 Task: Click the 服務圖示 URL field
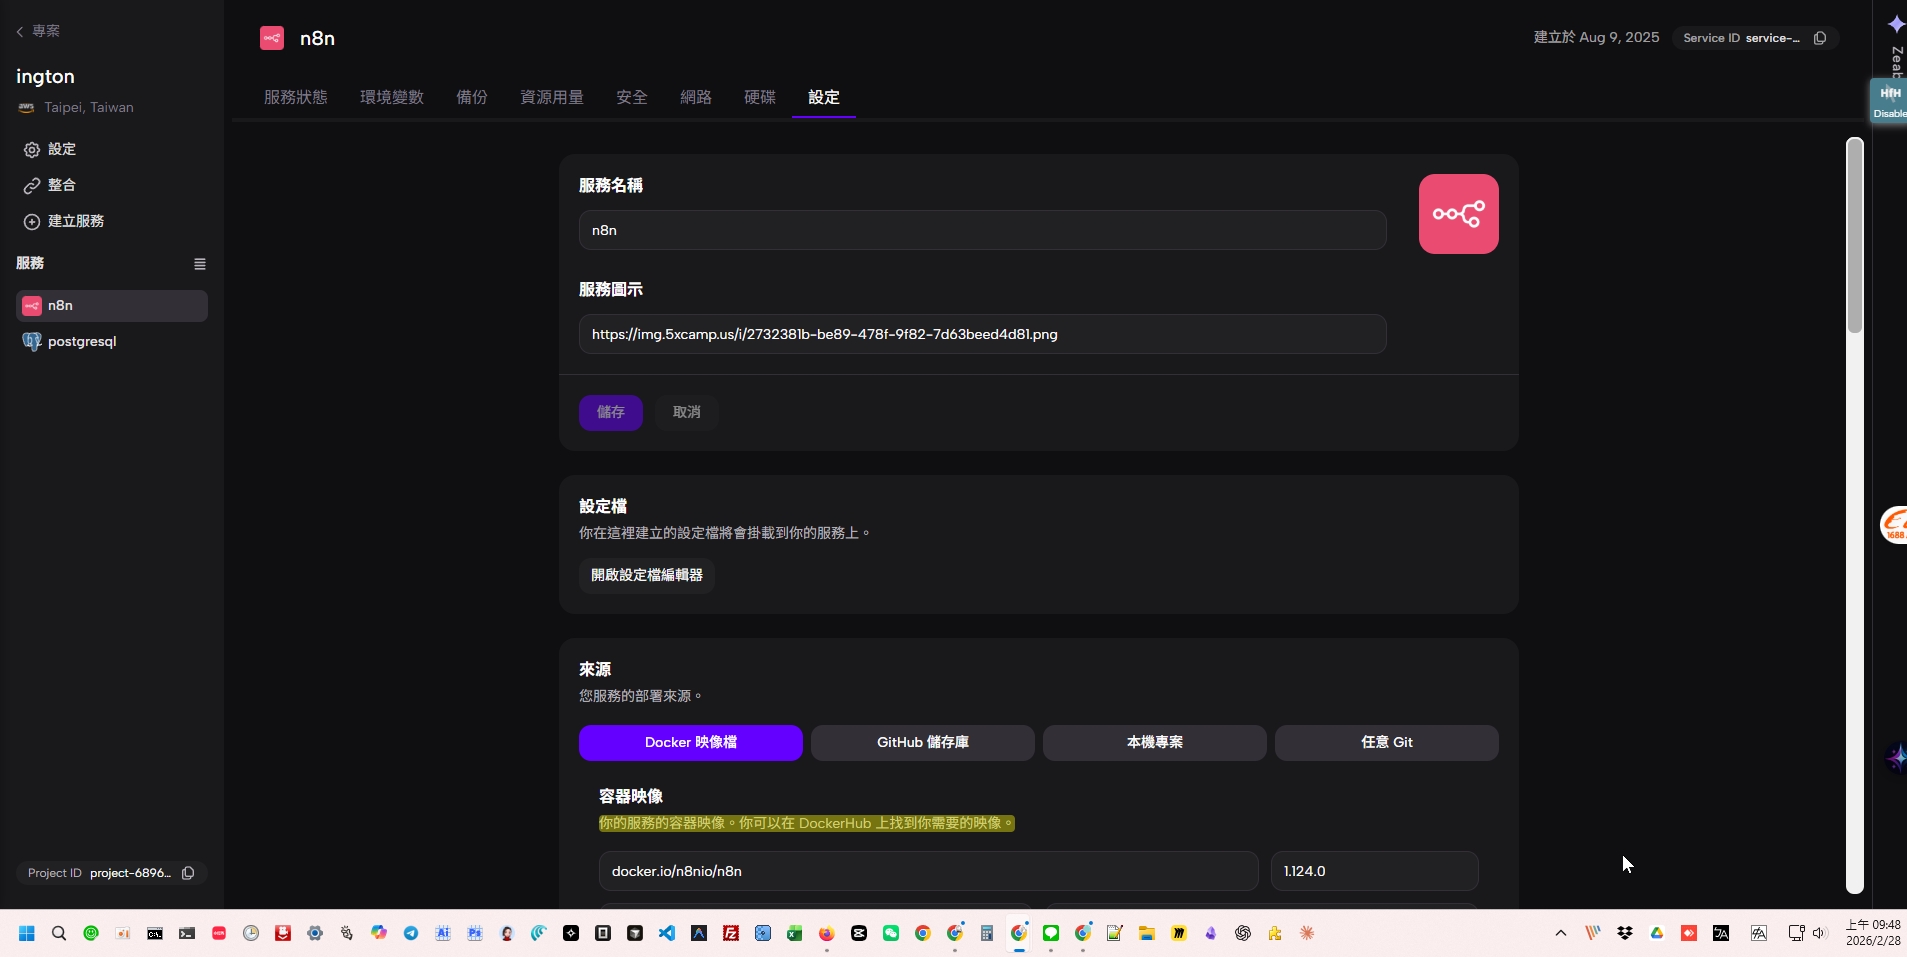[x=982, y=334]
